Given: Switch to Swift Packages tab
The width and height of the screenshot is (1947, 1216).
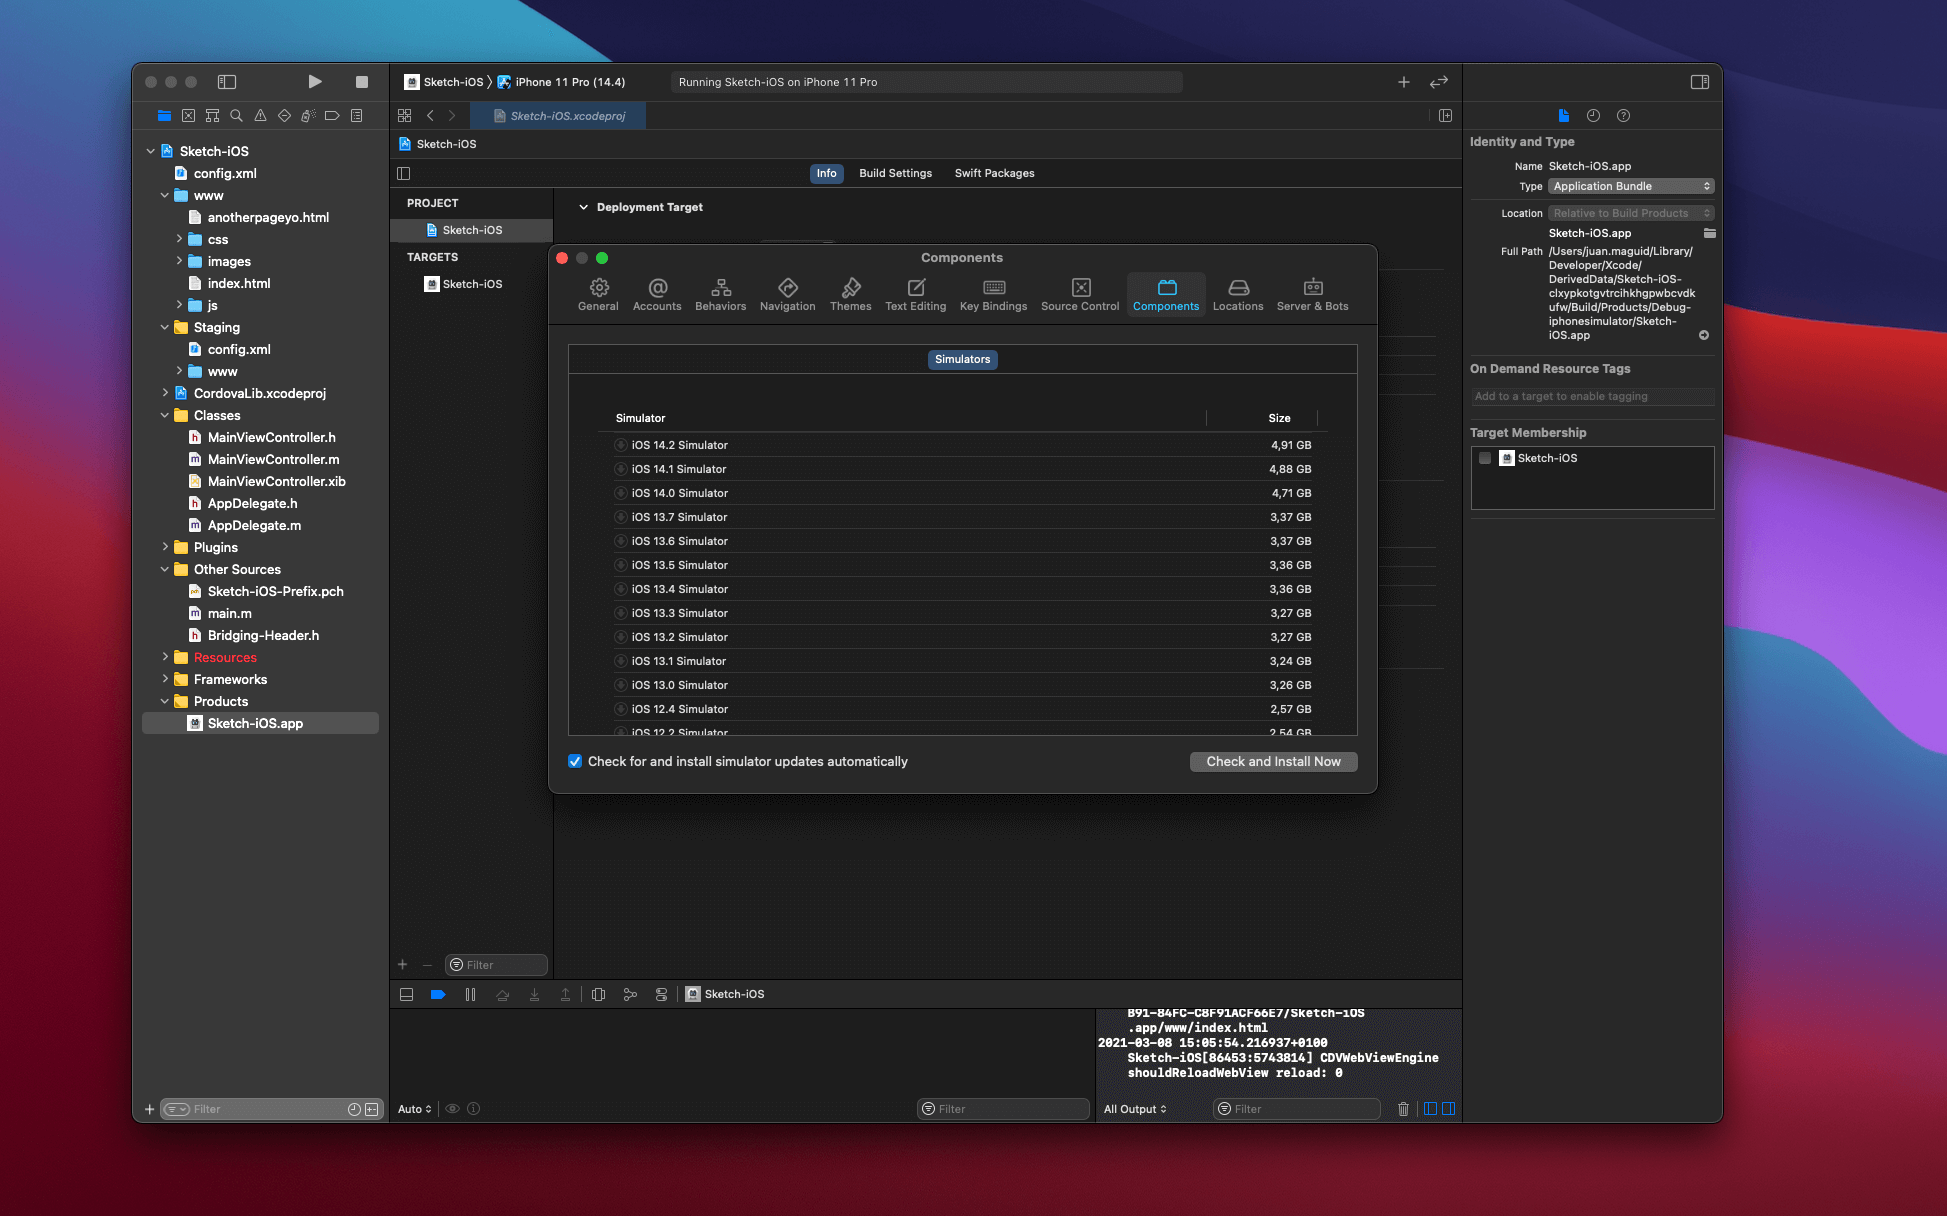Looking at the screenshot, I should [x=994, y=173].
